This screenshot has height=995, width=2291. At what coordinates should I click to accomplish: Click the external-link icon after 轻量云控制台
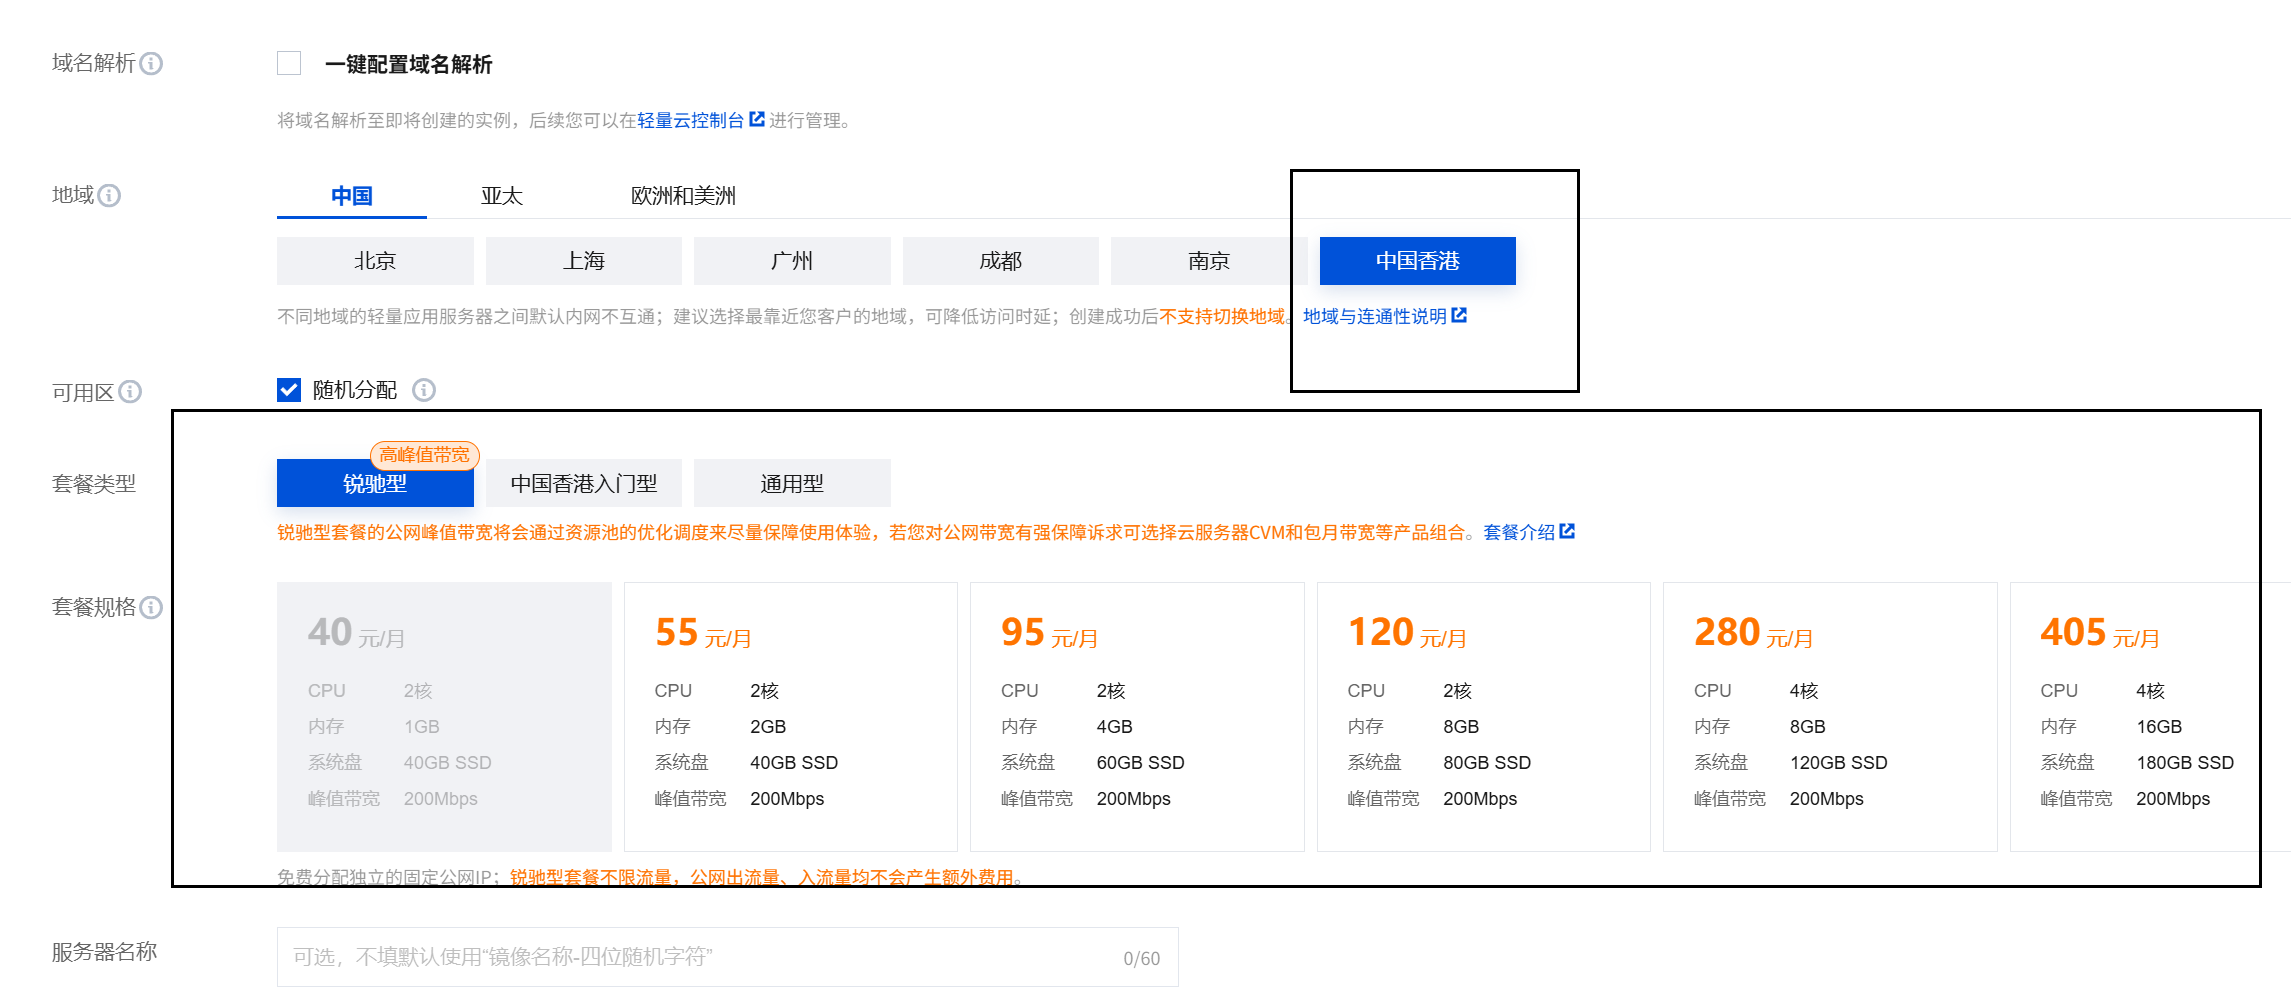point(757,118)
